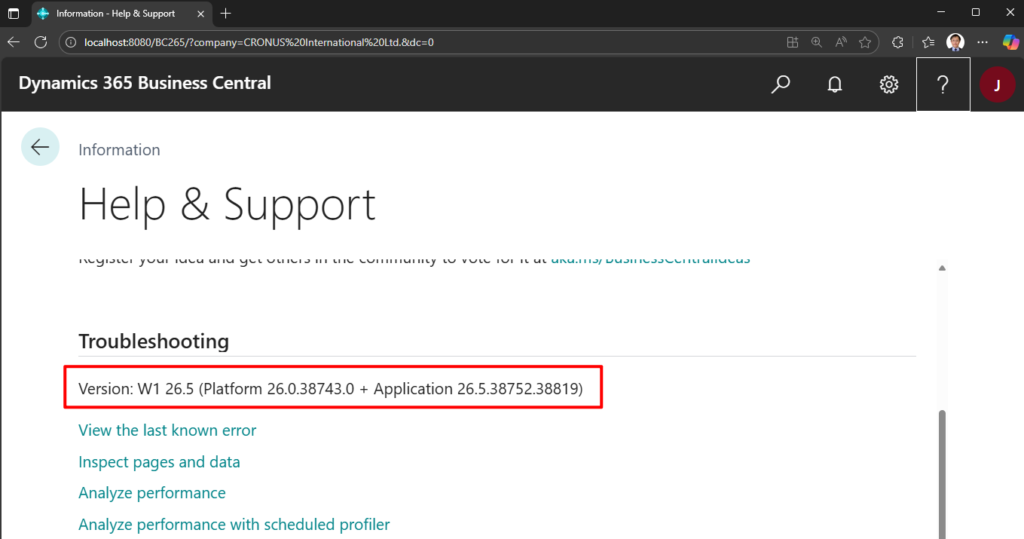Open the browser tab actions menu
This screenshot has height=539, width=1024.
(x=13, y=13)
